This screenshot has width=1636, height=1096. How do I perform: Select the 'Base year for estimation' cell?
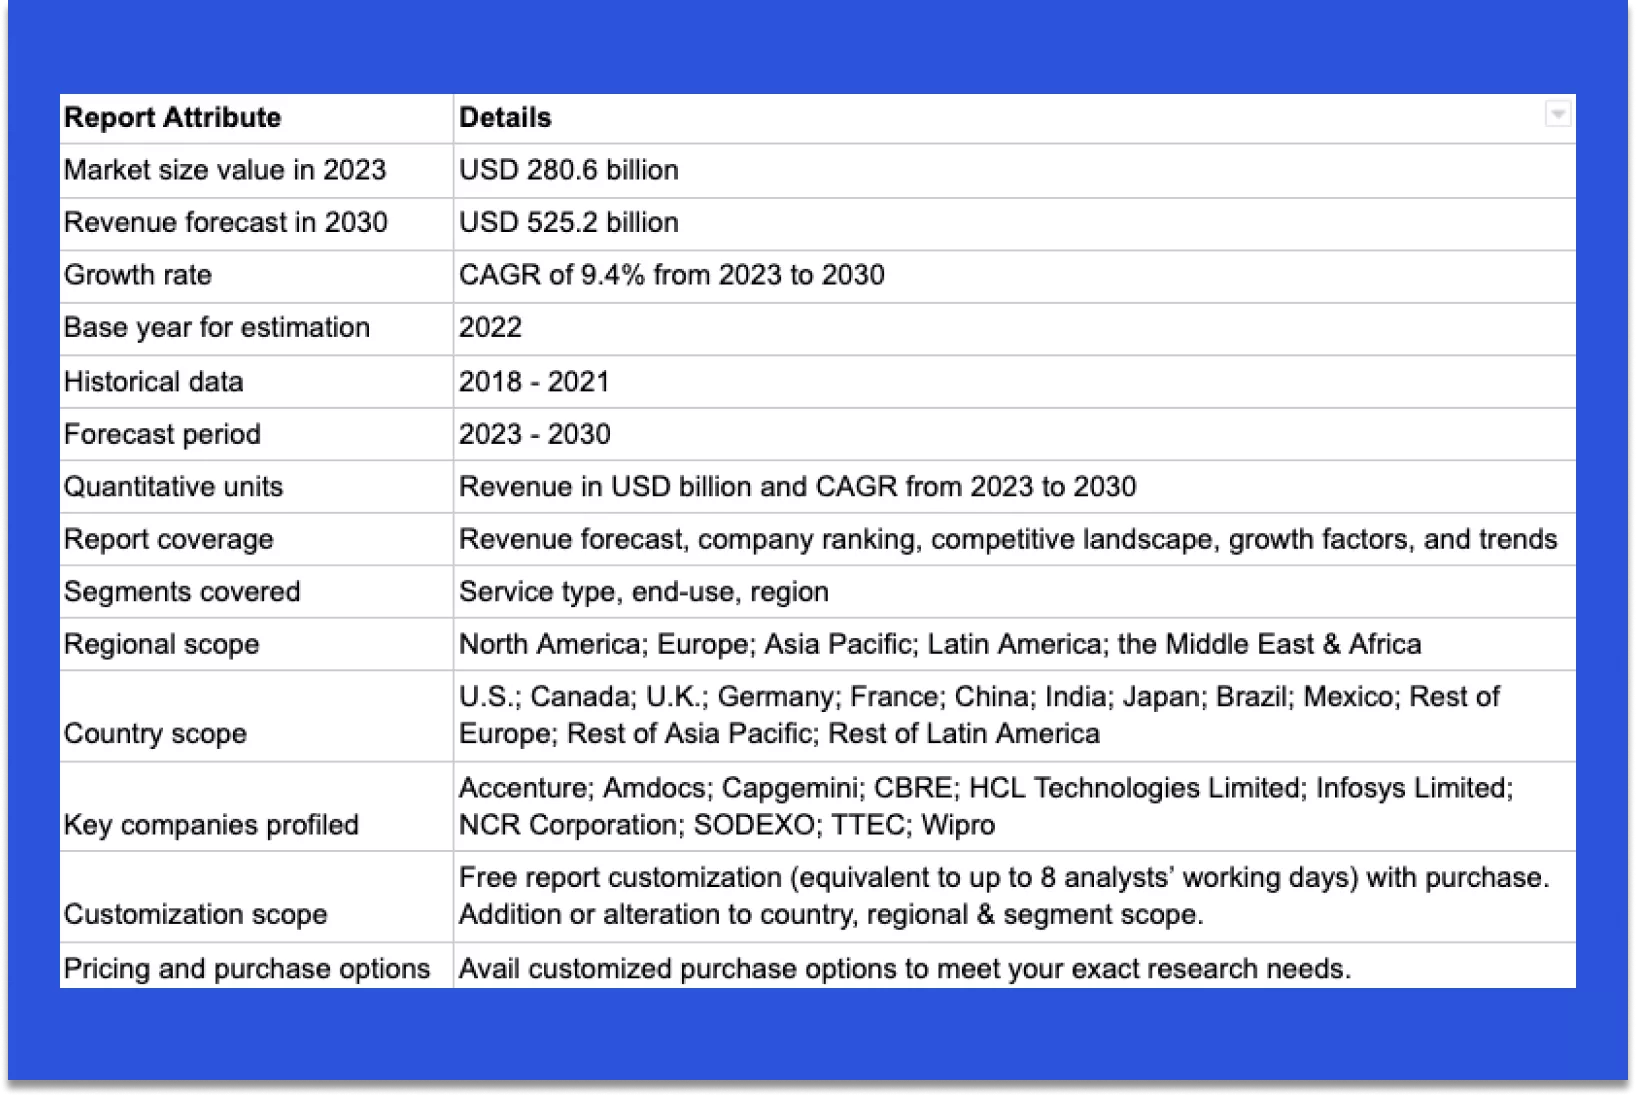[256, 329]
